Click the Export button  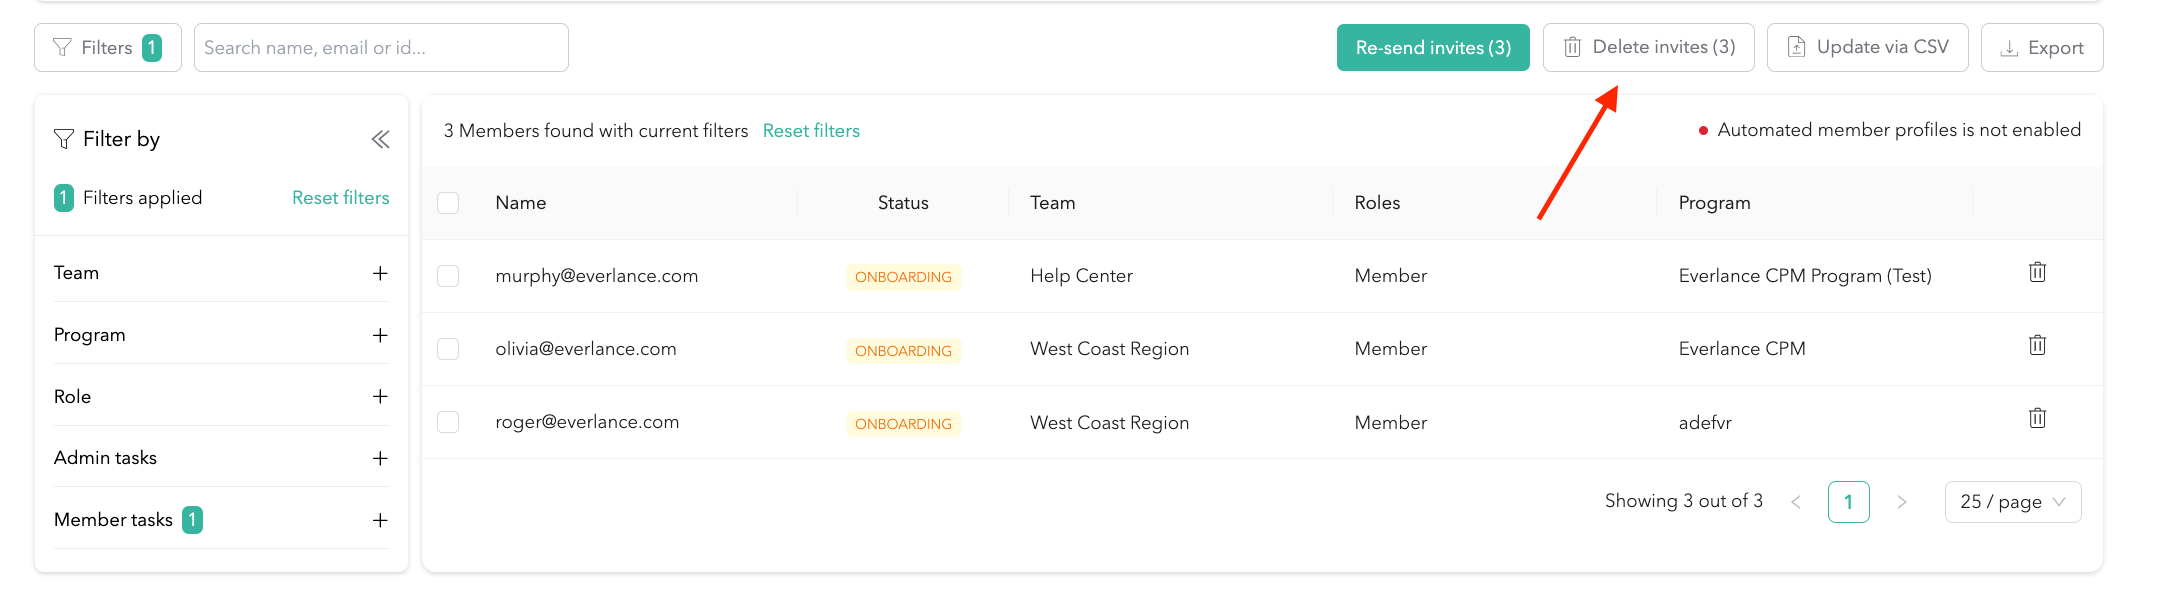point(2041,48)
